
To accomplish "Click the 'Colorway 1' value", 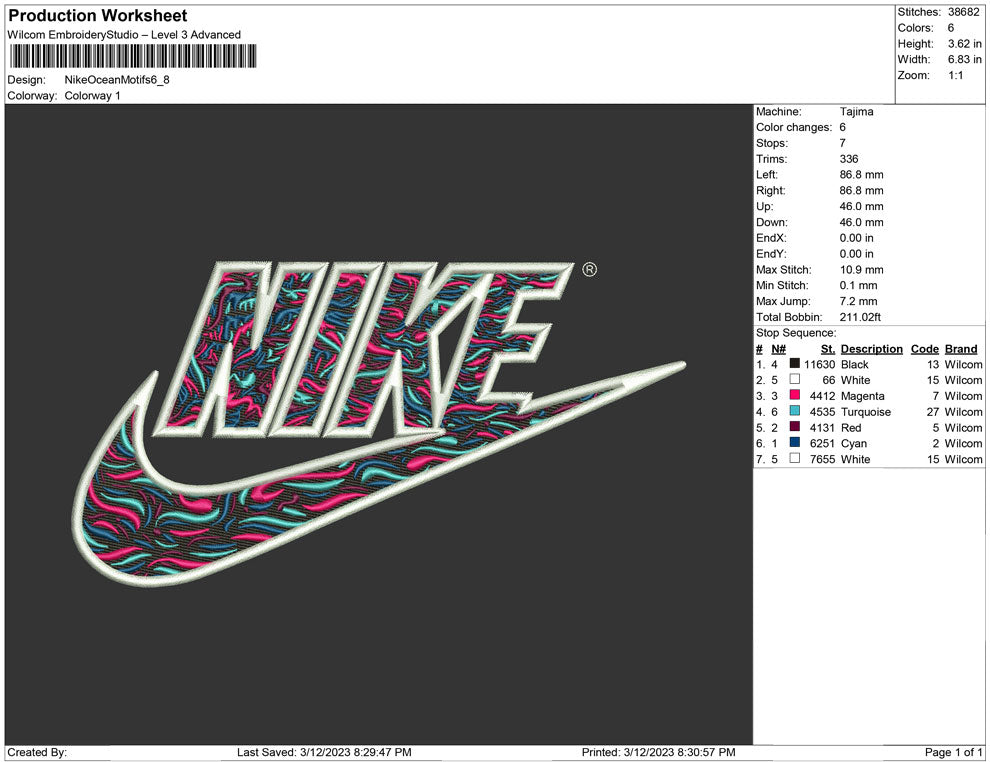I will click(92, 95).
